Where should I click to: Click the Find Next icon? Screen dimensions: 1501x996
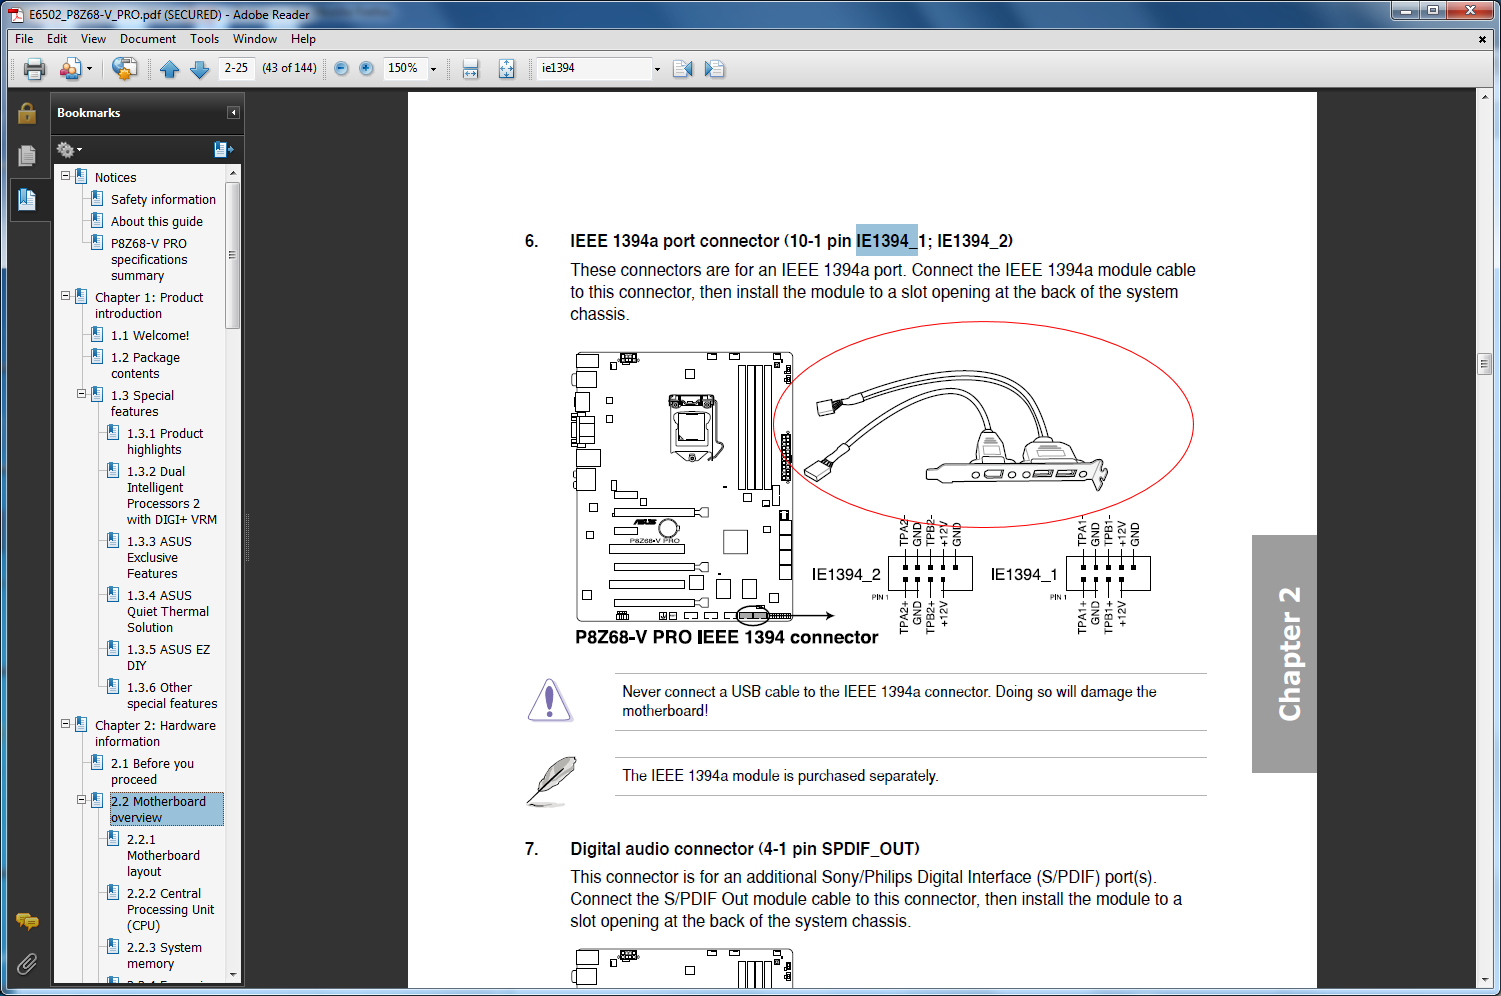(714, 69)
